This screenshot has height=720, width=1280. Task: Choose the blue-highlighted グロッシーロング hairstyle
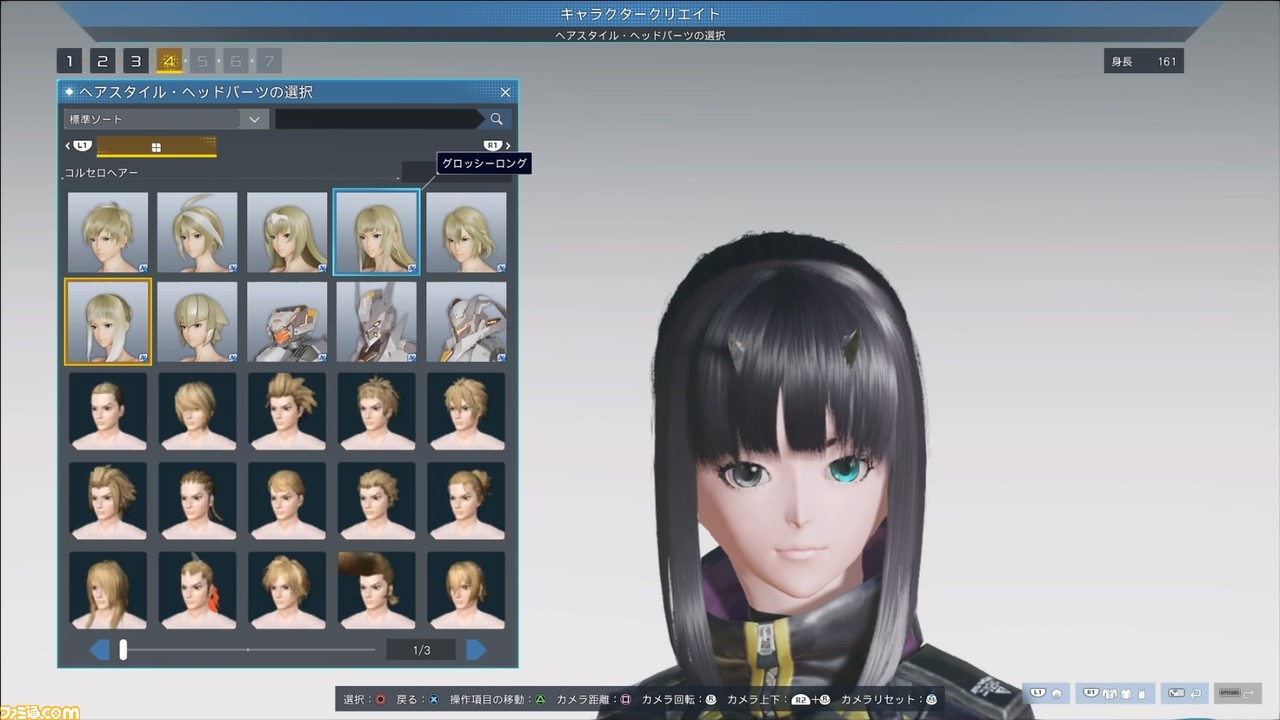(376, 233)
